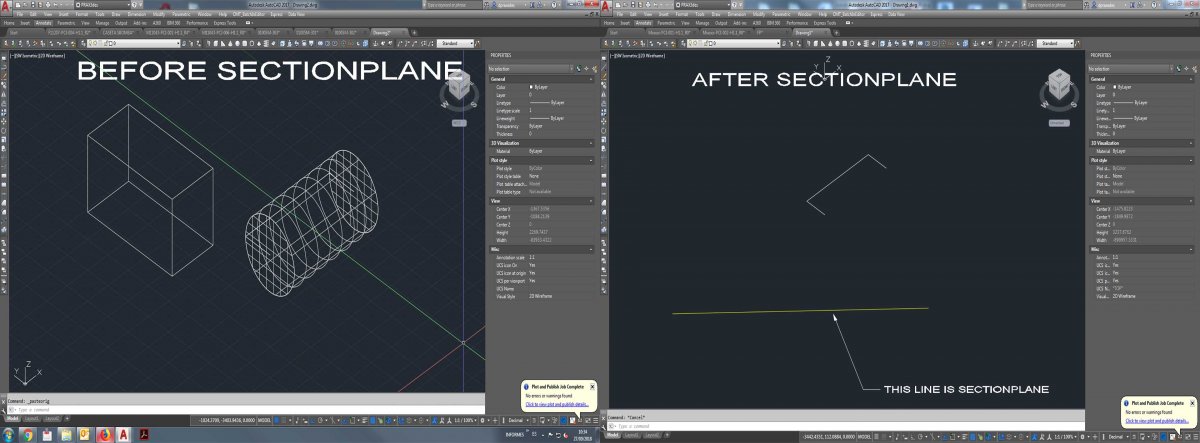1200x443 pixels.
Task: Open the PRAXIdeo workspace dropdown in right window
Action: (x=703, y=5)
